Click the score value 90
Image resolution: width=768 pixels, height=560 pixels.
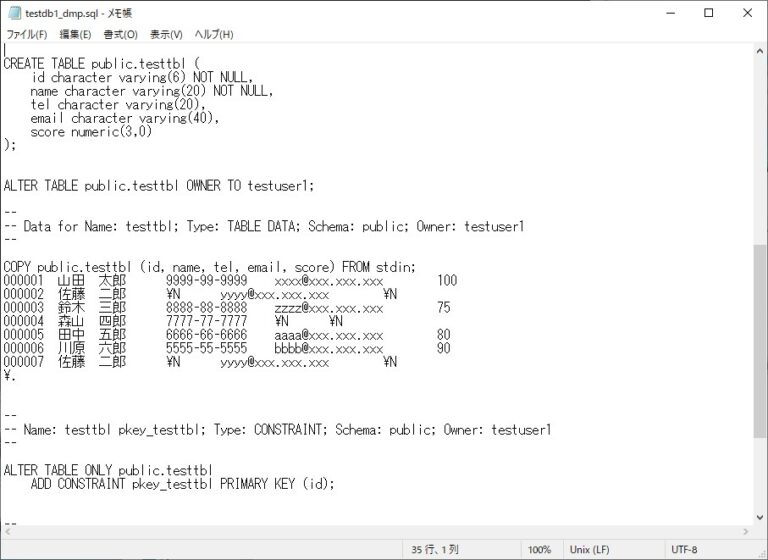pyautogui.click(x=444, y=348)
